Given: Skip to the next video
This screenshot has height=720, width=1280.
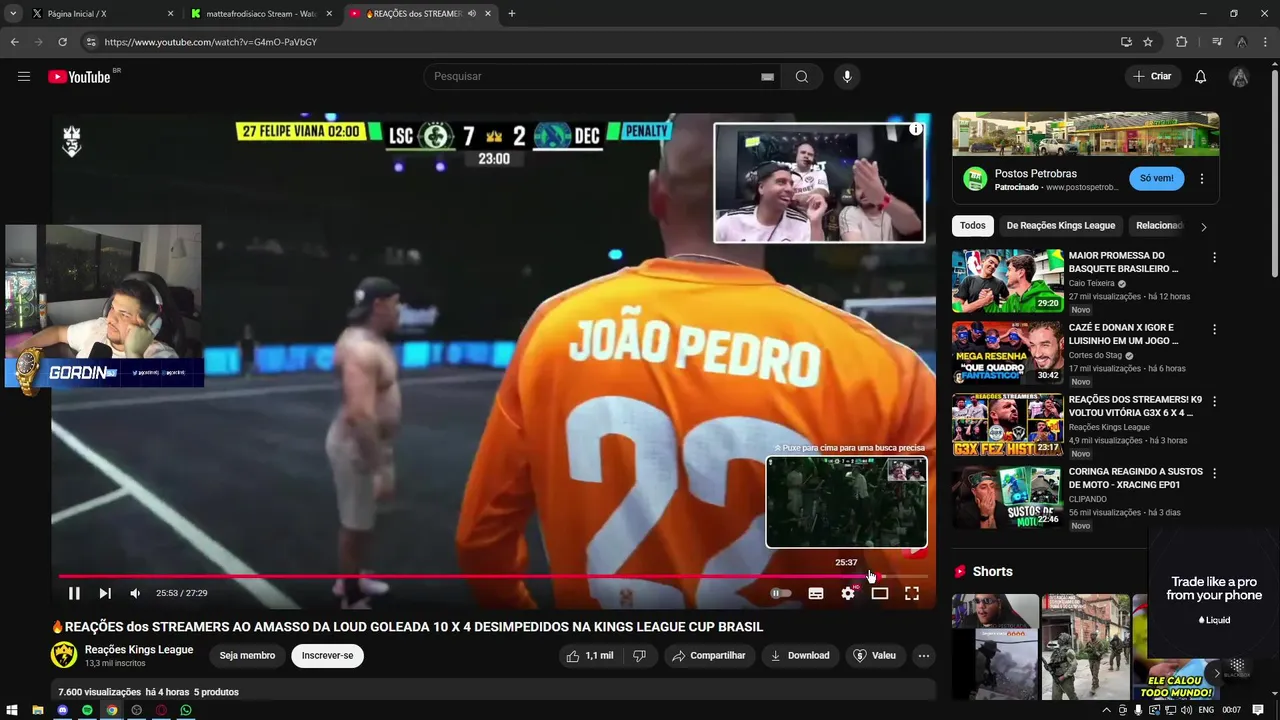Looking at the screenshot, I should [105, 593].
